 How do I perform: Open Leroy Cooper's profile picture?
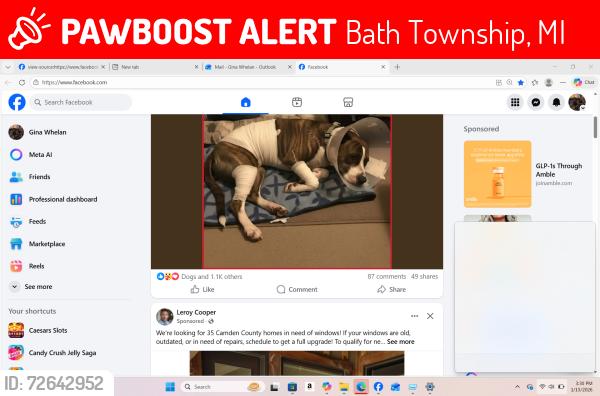tap(165, 316)
